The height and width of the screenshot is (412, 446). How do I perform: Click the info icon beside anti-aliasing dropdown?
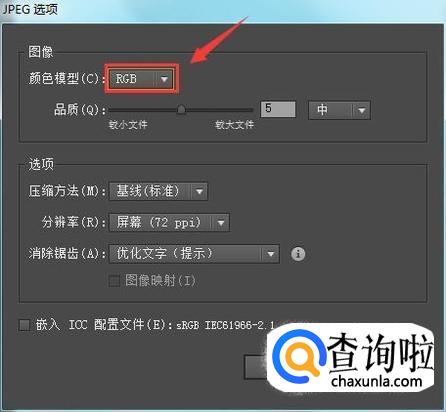tap(298, 254)
